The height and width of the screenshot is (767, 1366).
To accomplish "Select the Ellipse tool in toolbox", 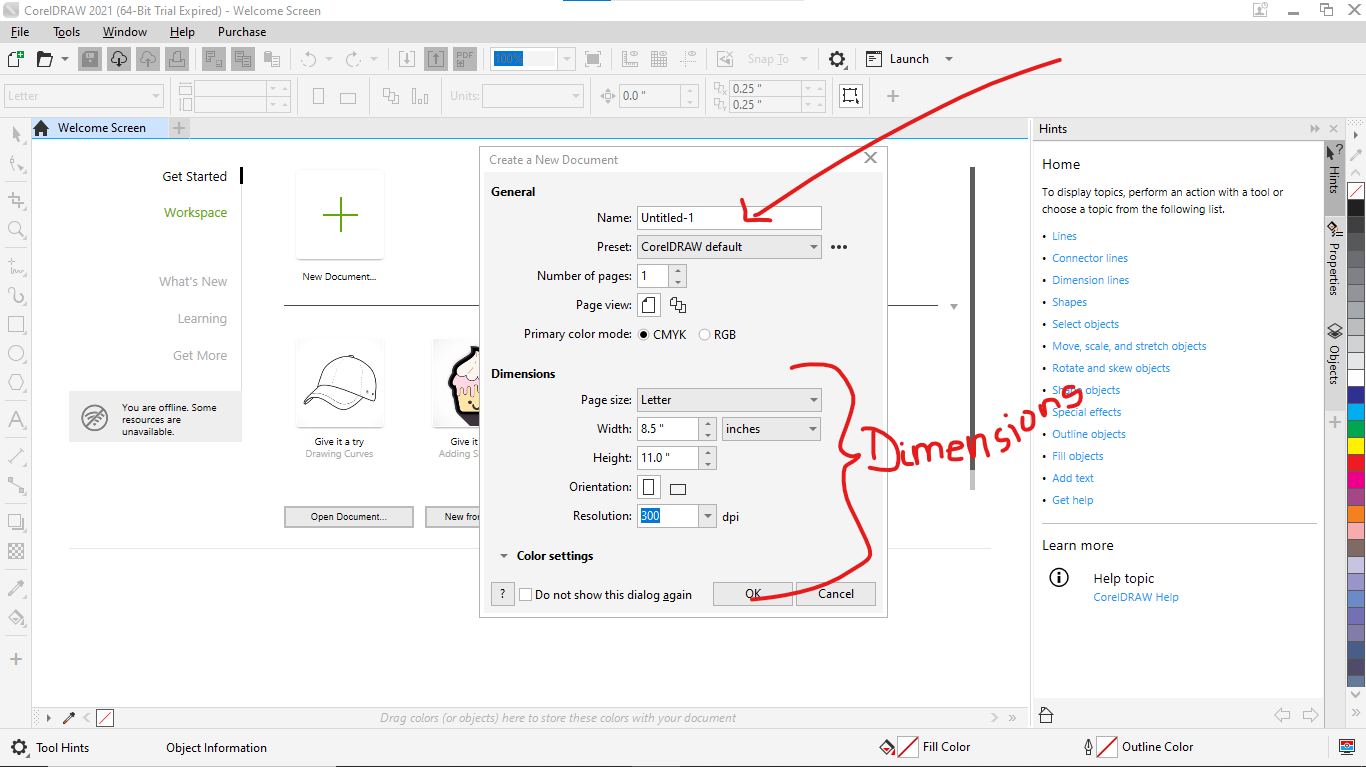I will (x=16, y=353).
